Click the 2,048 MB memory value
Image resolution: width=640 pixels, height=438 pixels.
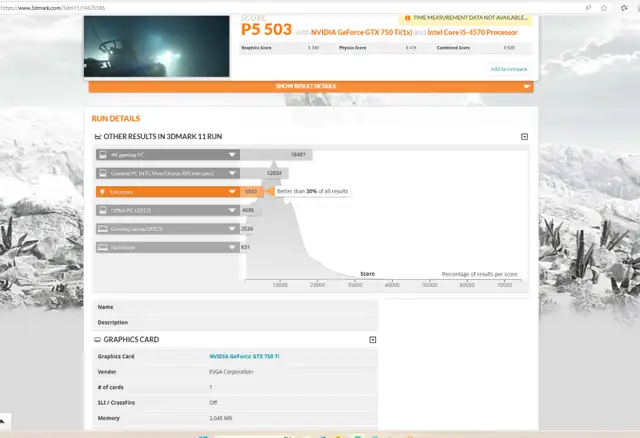220,418
